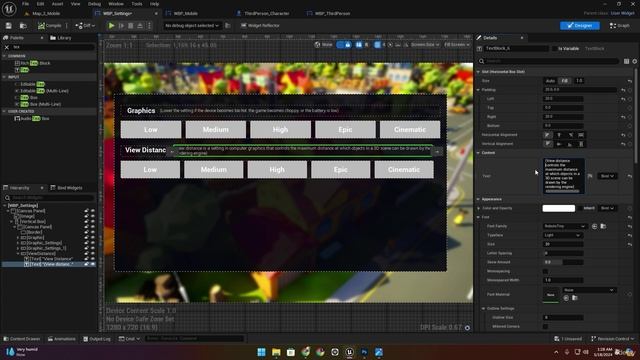Viewport: 640px width, 360px height.
Task: Collapse the Slot (Horizontal Box Slot) section
Action: (478, 72)
